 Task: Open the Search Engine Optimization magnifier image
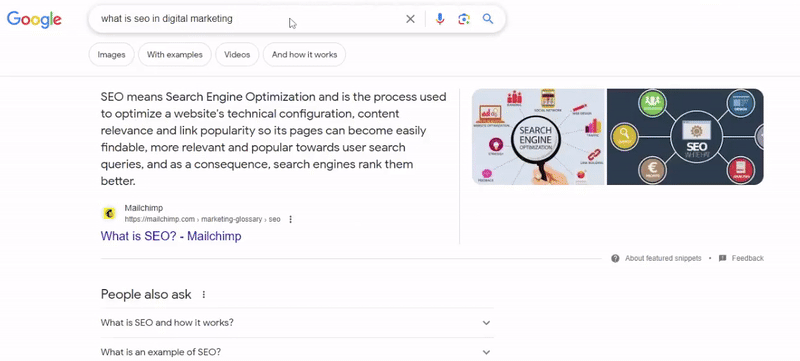point(538,137)
